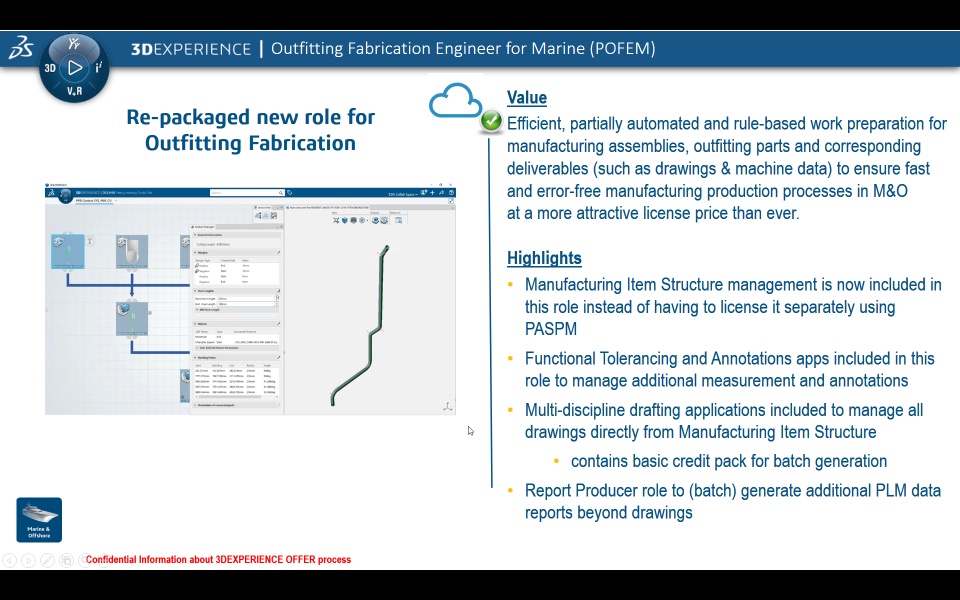Click the rightmost table icon in 3D toolbar

(x=399, y=220)
